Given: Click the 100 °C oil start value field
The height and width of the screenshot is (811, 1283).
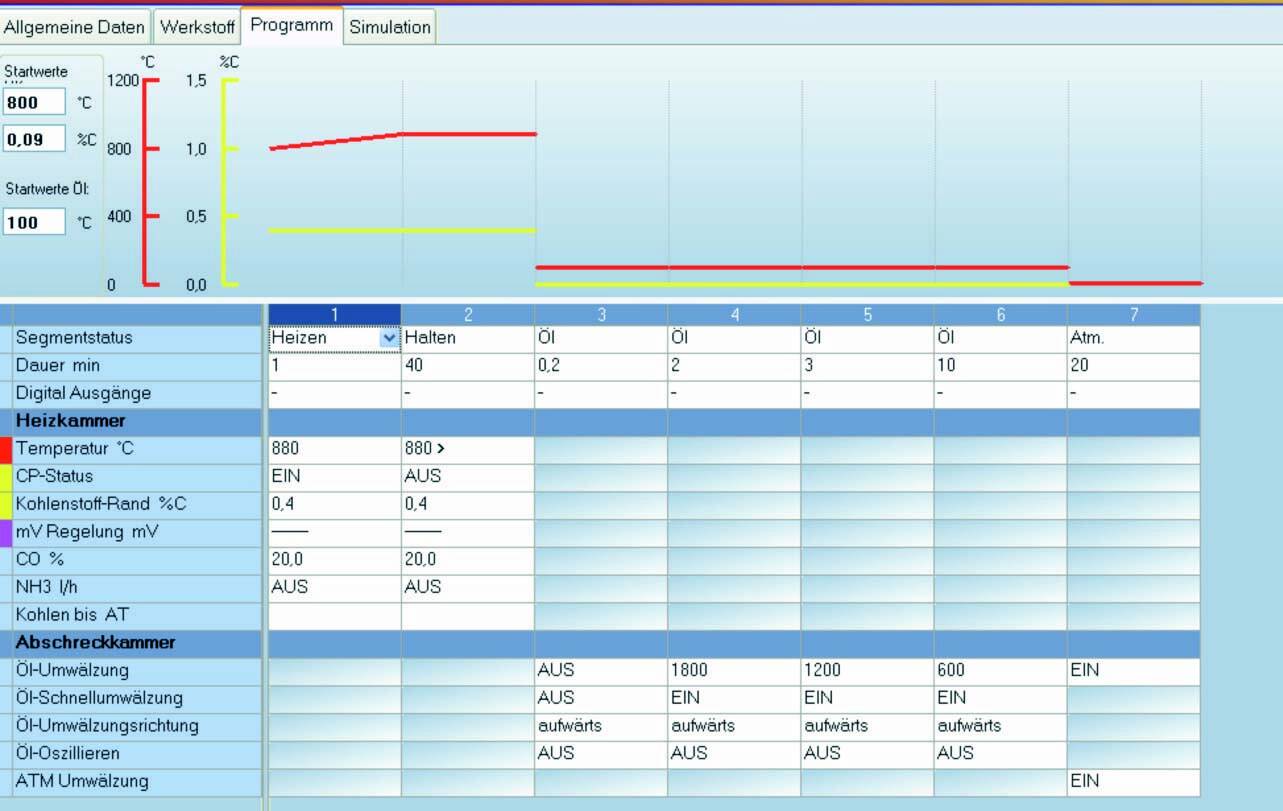Looking at the screenshot, I should [x=34, y=222].
